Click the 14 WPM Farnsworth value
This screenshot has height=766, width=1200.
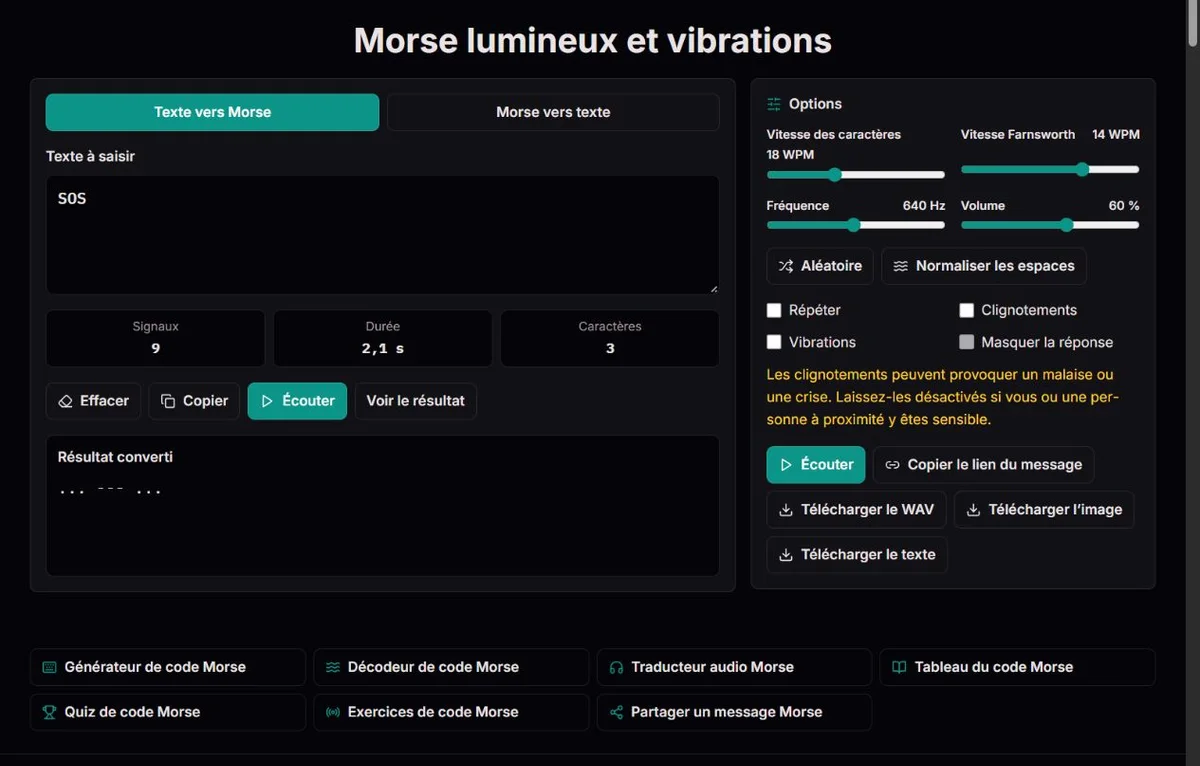1116,134
